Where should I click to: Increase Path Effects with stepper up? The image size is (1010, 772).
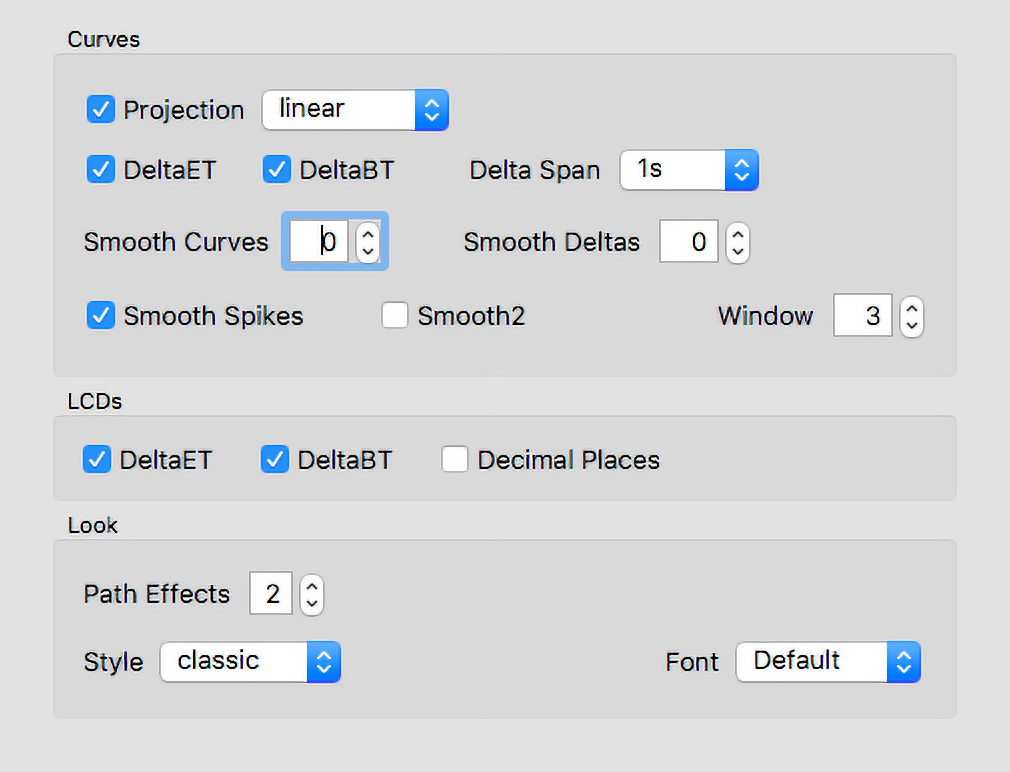tap(312, 585)
